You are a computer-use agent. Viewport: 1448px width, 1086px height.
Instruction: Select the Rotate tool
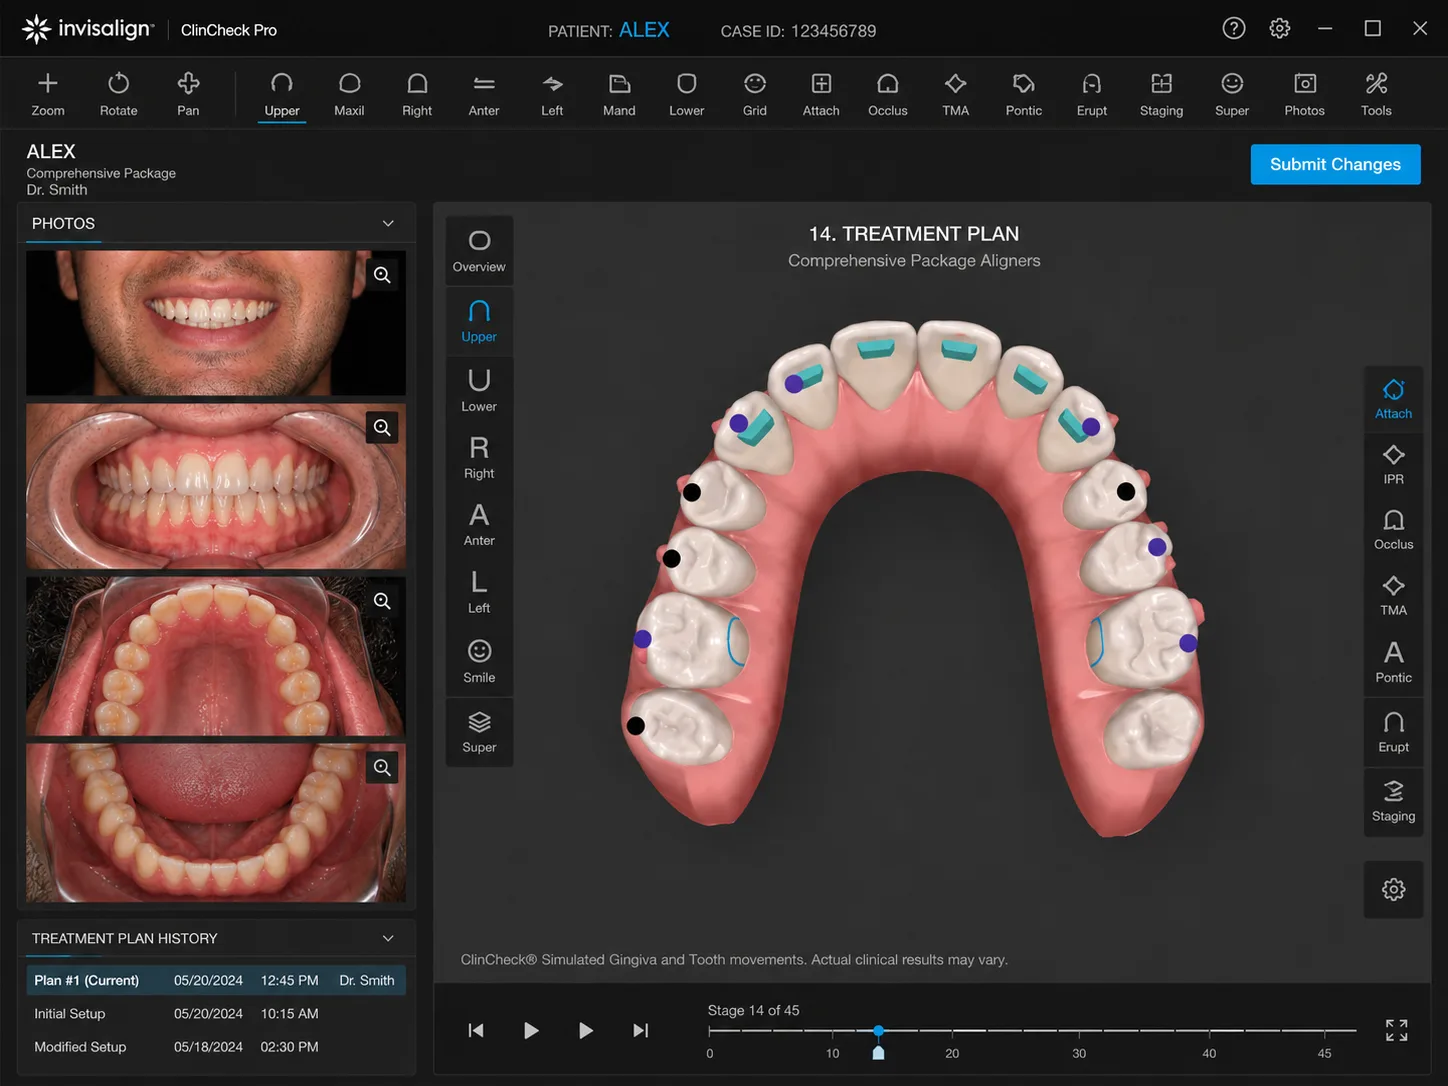[118, 94]
